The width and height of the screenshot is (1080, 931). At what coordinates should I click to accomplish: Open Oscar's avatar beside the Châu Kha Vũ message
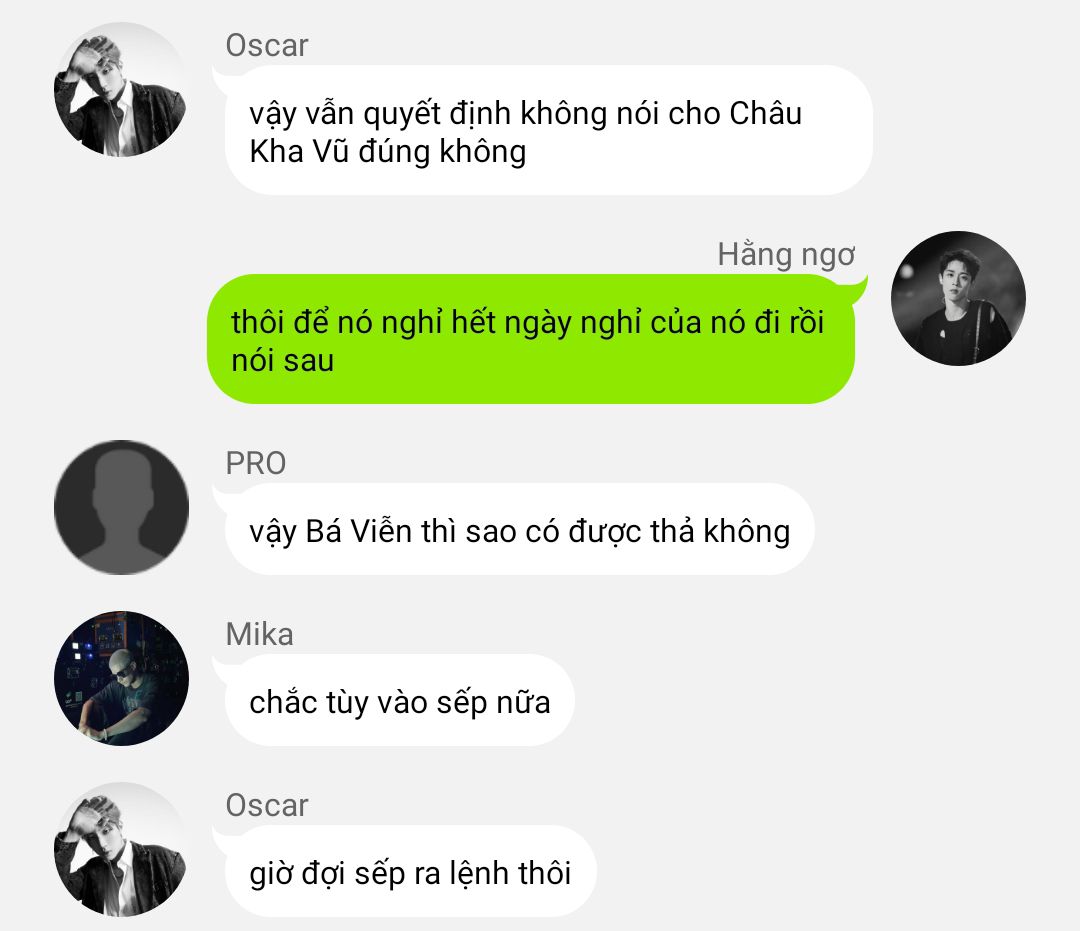click(x=121, y=90)
